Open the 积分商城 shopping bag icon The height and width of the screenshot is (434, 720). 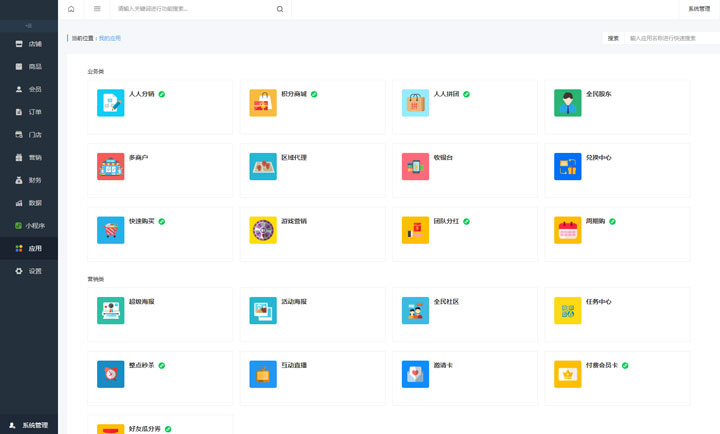pos(263,103)
